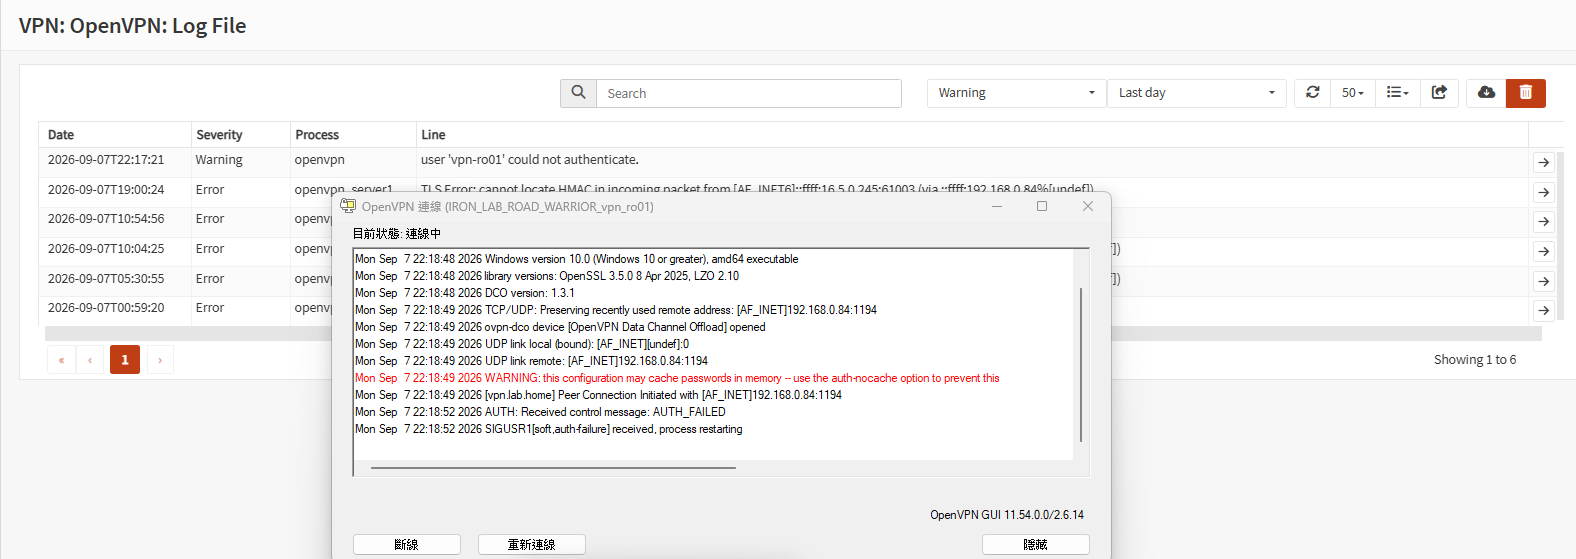This screenshot has width=1576, height=559.
Task: Open the Warning severity dropdown
Action: pos(1016,93)
